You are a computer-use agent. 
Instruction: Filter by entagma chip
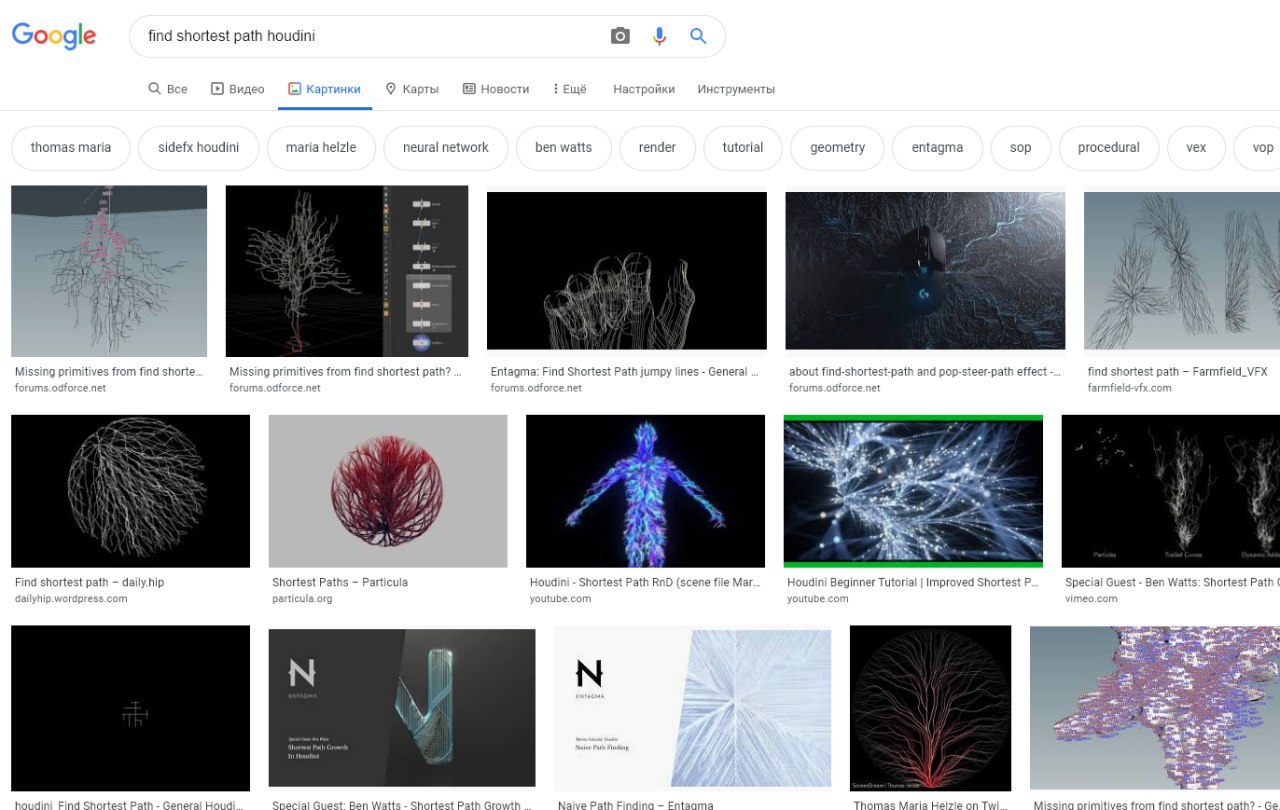coord(937,147)
